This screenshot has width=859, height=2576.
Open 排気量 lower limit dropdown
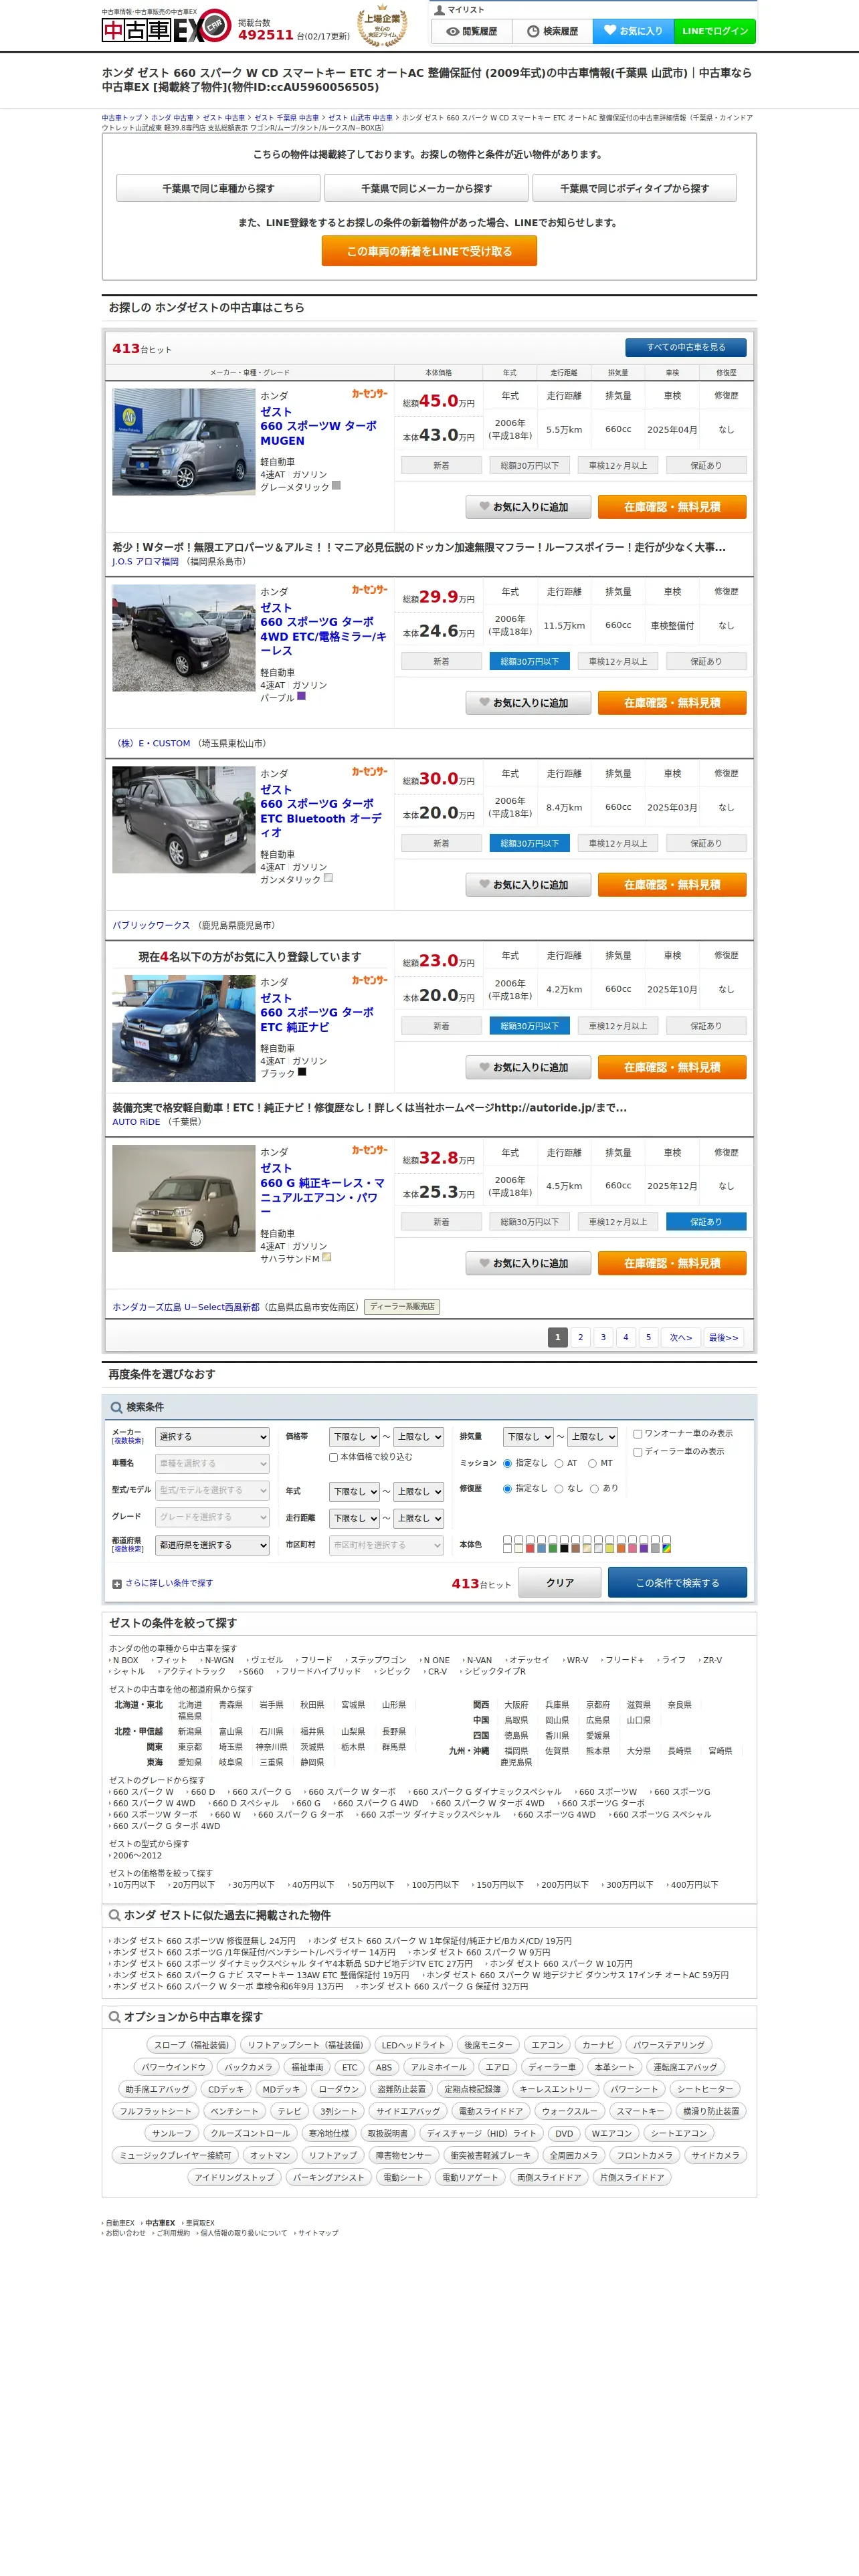528,1437
